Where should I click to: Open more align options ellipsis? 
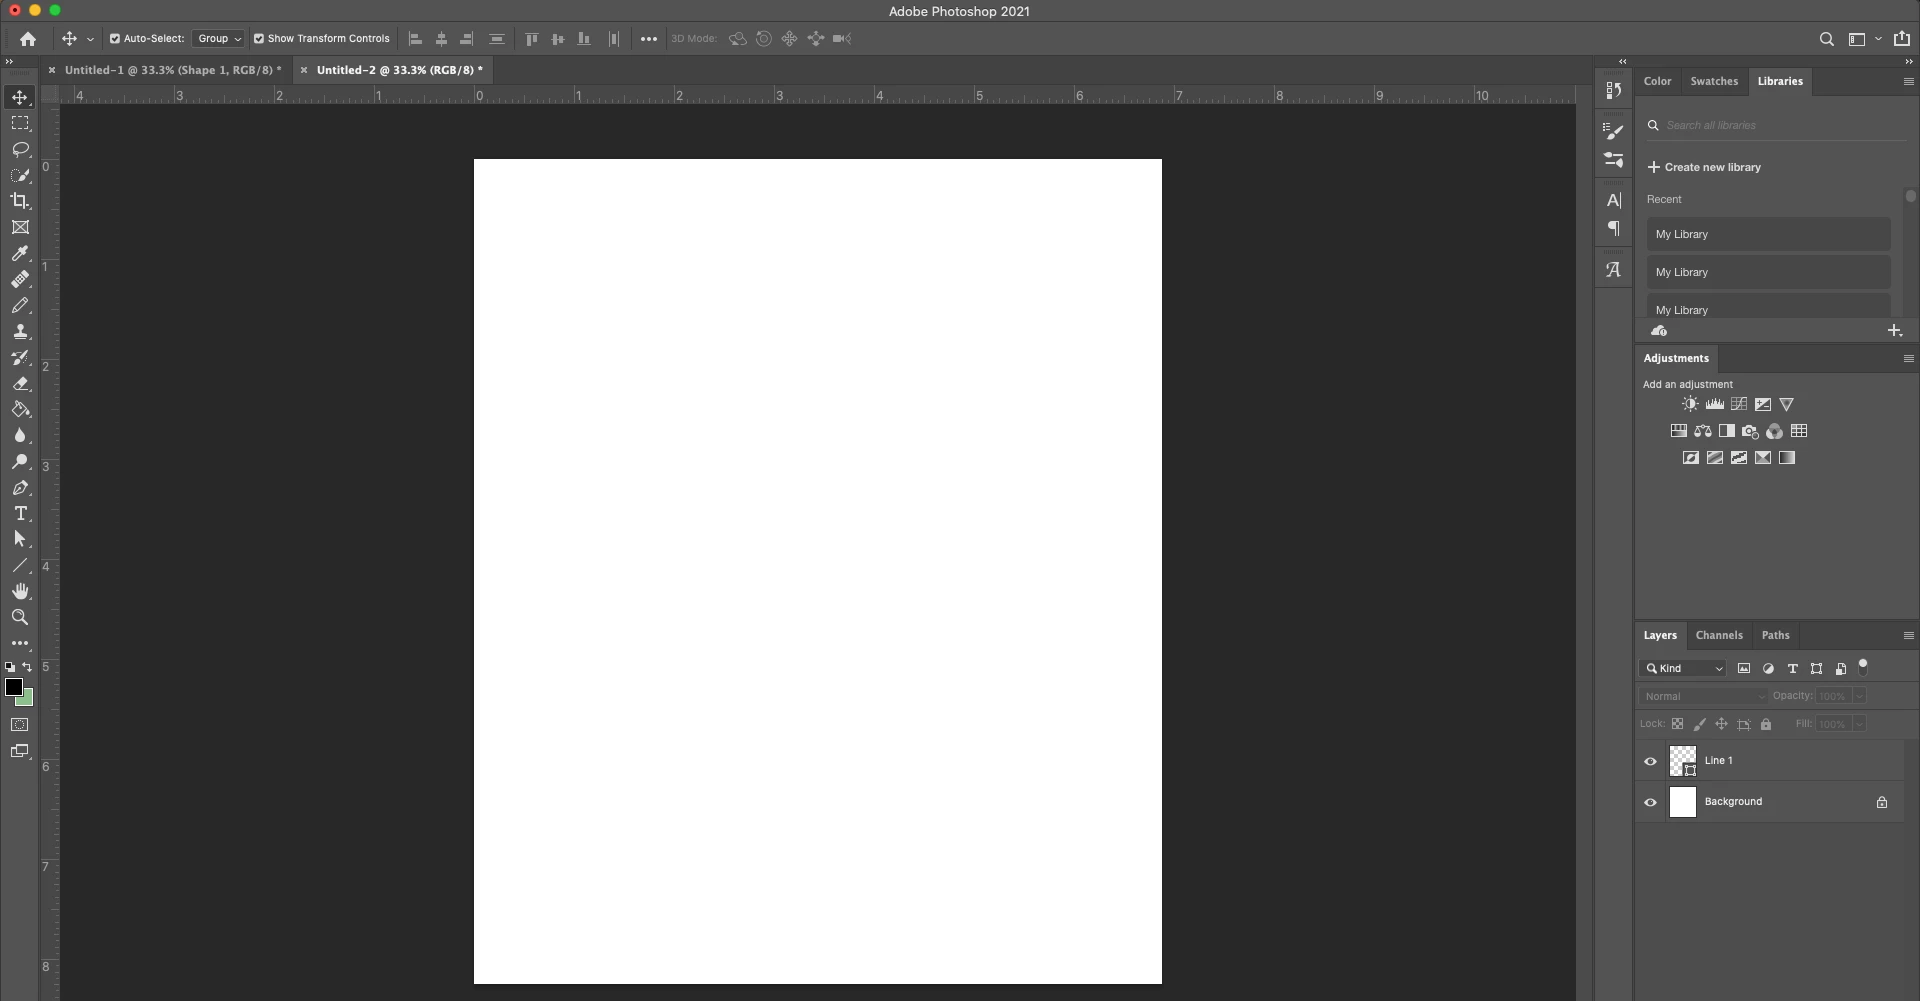point(649,39)
